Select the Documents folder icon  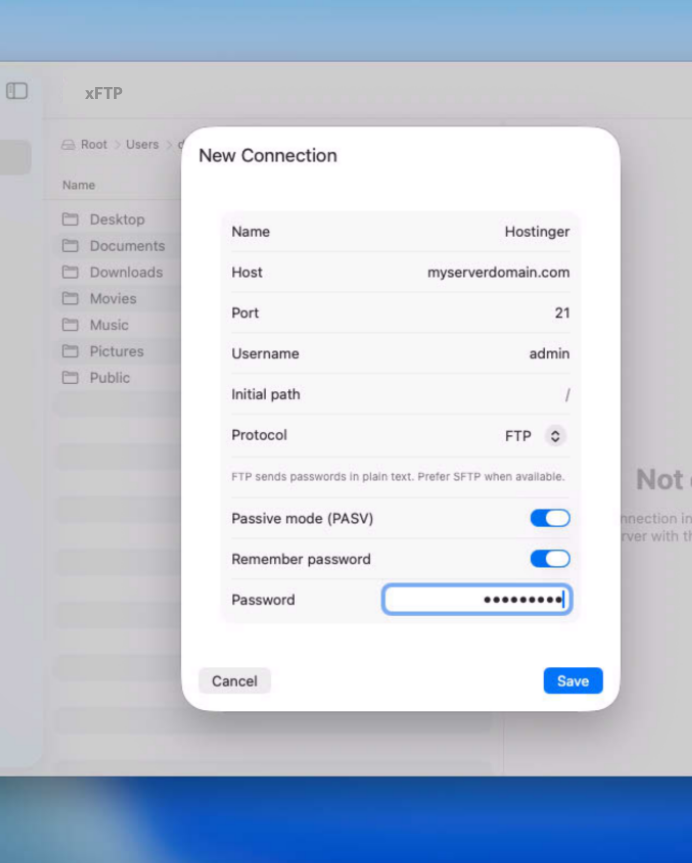coord(70,246)
